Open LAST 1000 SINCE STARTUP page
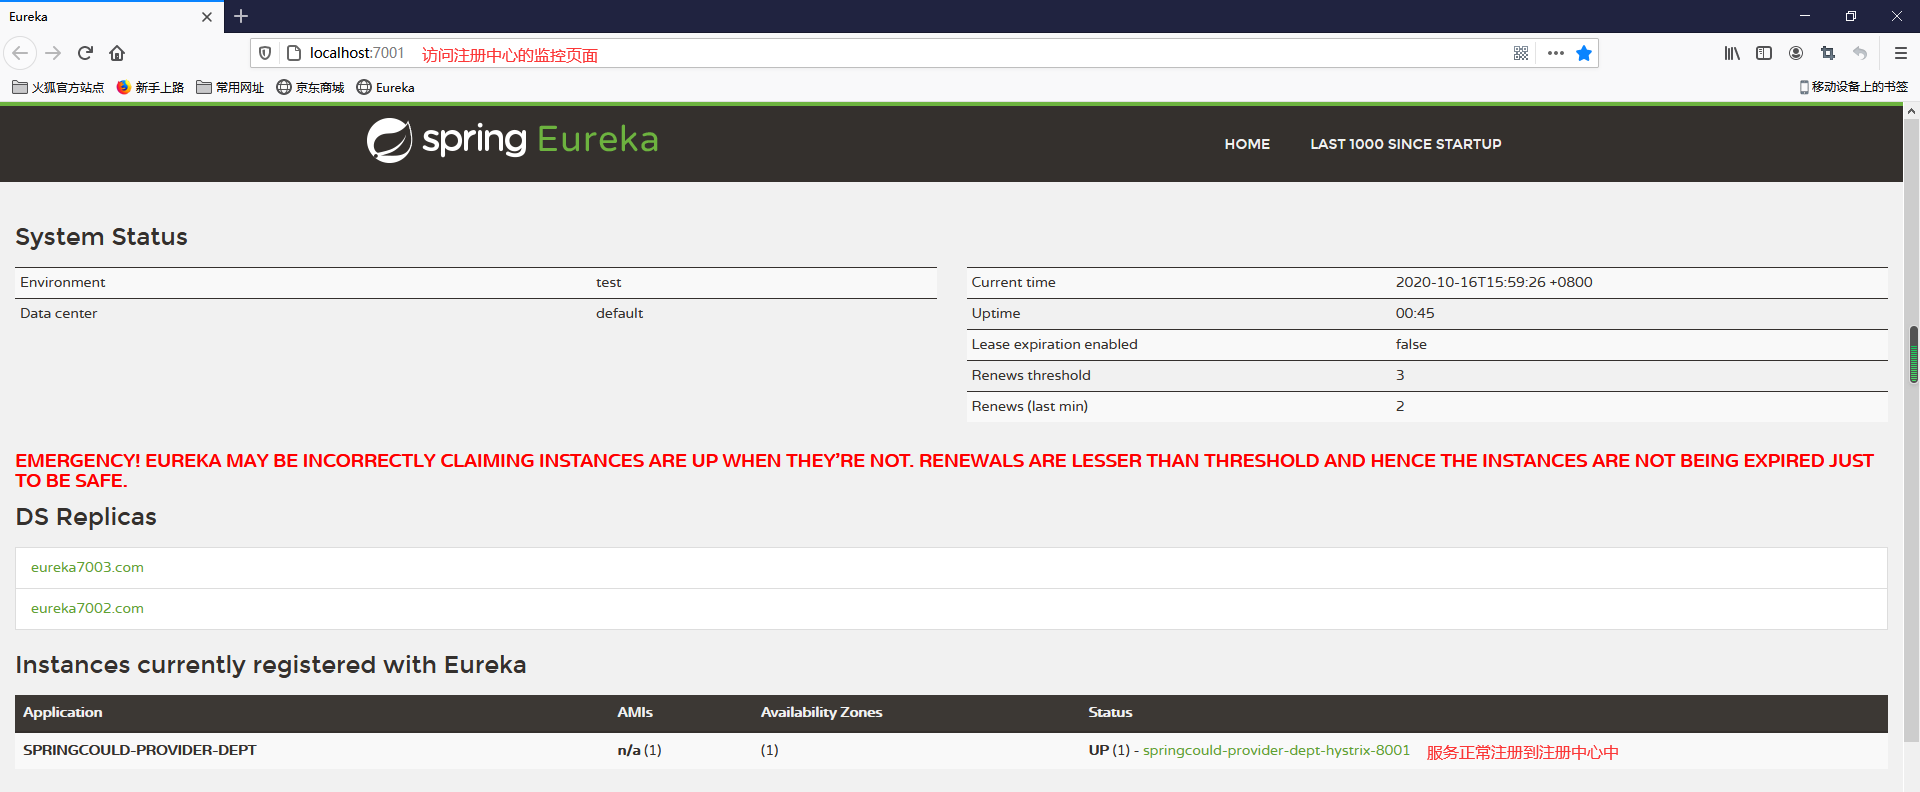This screenshot has width=1920, height=792. point(1406,144)
